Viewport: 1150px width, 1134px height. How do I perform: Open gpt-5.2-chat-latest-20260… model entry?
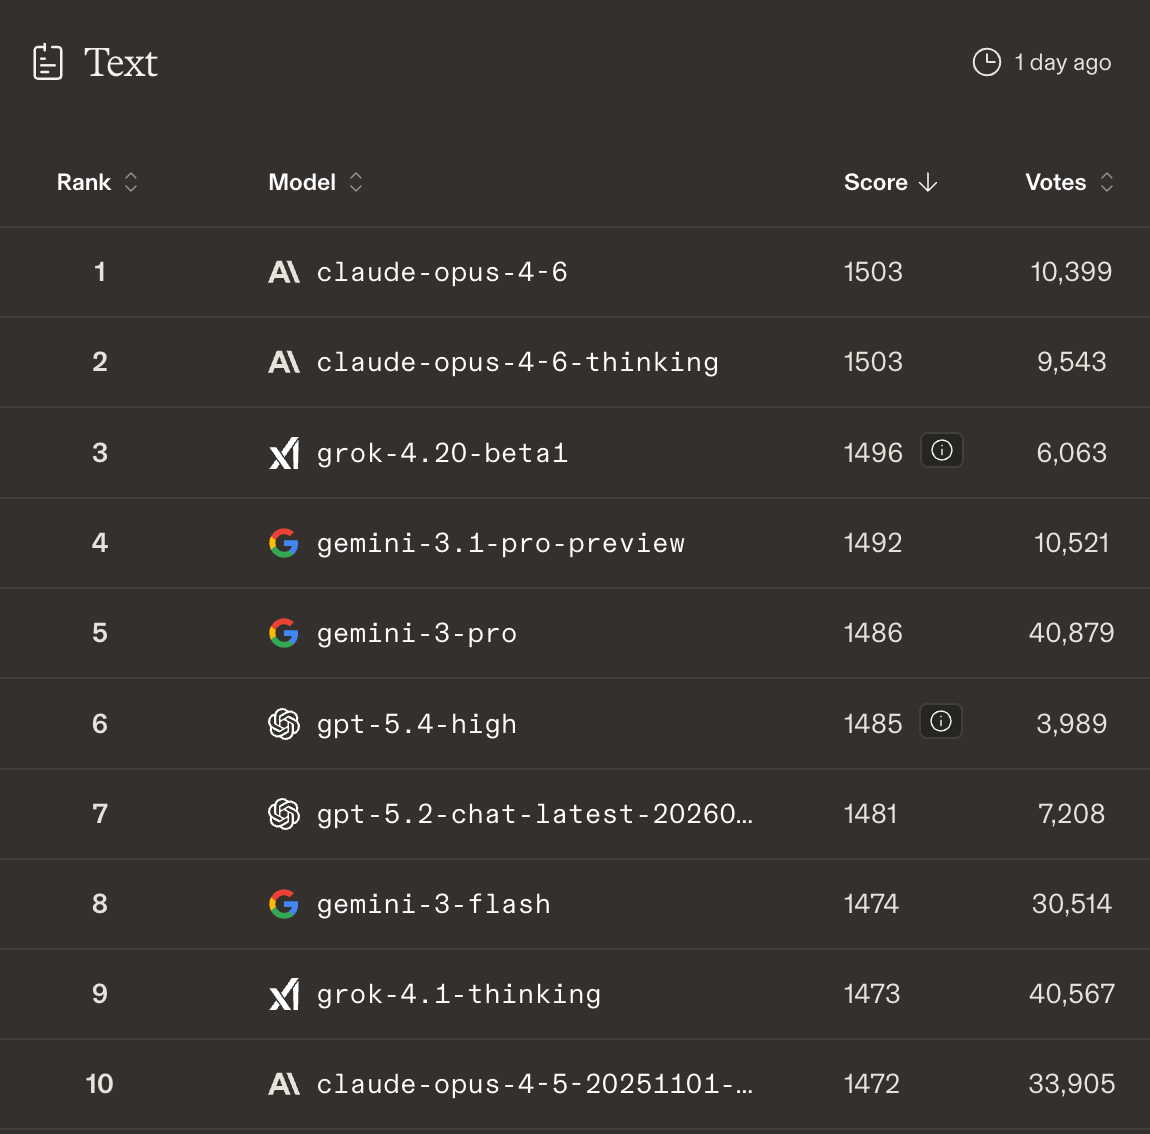point(535,814)
